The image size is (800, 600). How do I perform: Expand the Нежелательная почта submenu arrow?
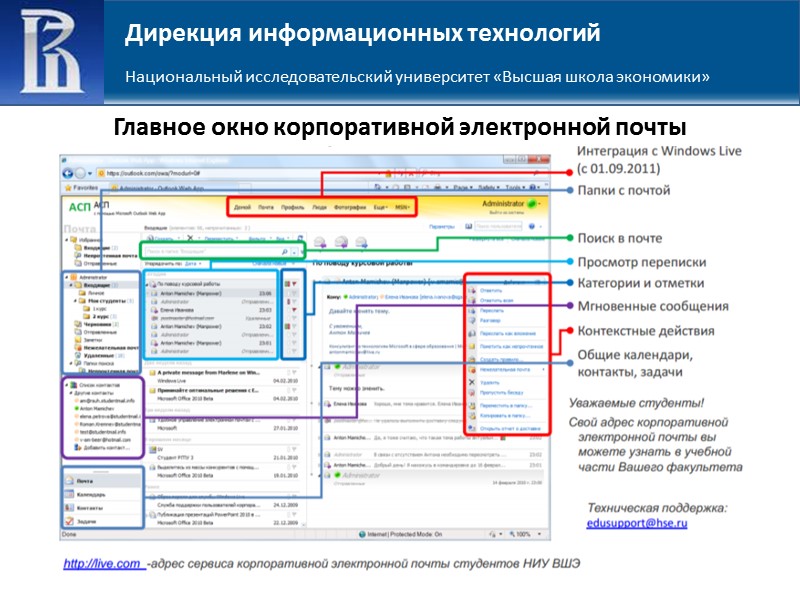pyautogui.click(x=543, y=369)
